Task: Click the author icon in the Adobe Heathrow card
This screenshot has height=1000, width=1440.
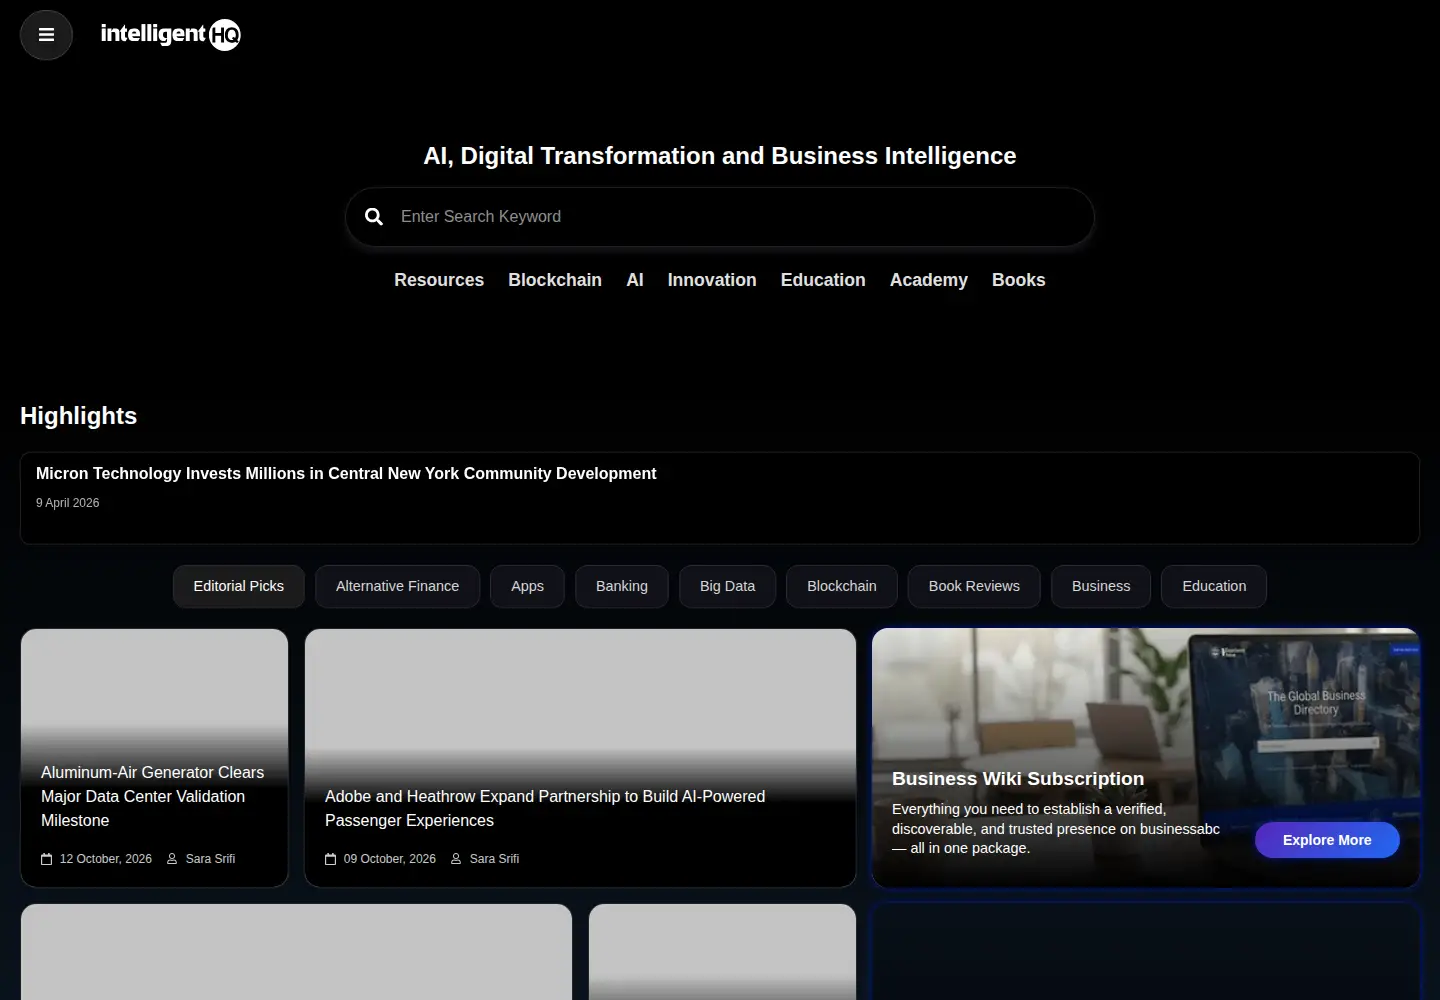Action: coord(456,859)
